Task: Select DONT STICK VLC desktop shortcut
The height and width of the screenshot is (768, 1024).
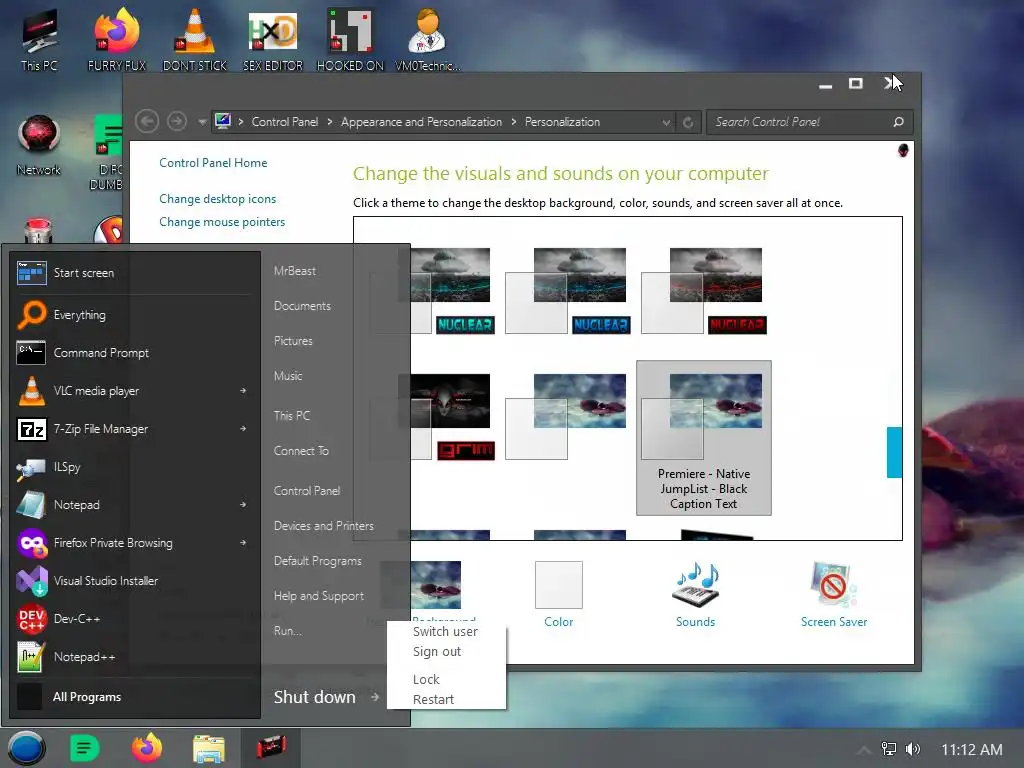Action: pyautogui.click(x=195, y=40)
